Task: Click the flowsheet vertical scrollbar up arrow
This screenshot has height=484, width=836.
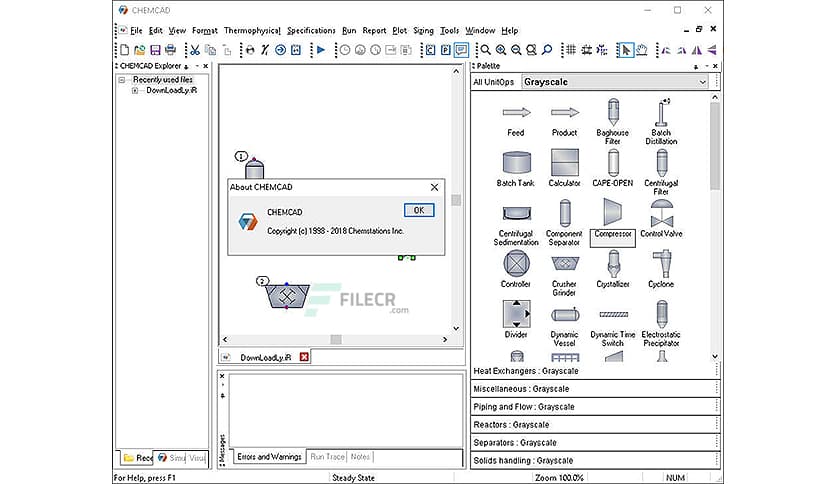Action: point(456,71)
